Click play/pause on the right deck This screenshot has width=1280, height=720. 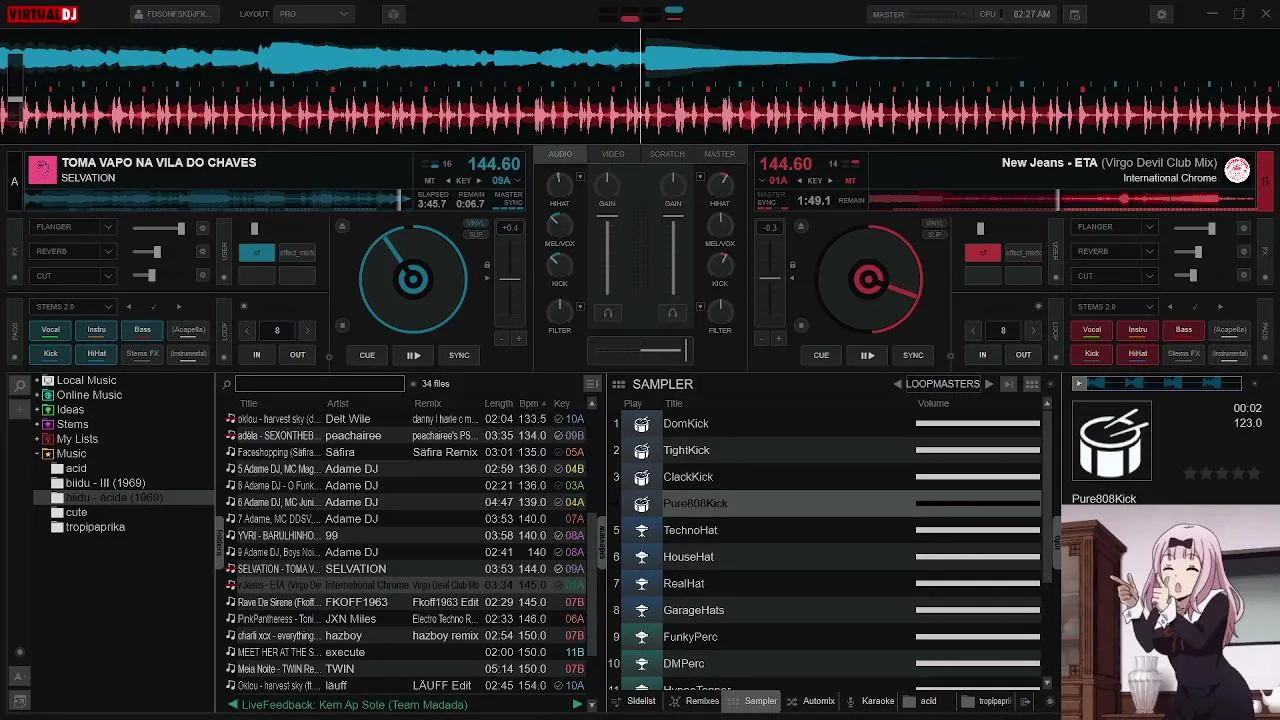[867, 355]
